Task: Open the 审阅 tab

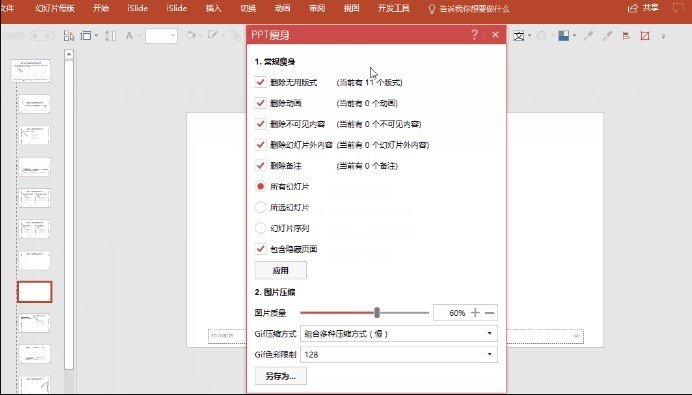Action: 317,8
